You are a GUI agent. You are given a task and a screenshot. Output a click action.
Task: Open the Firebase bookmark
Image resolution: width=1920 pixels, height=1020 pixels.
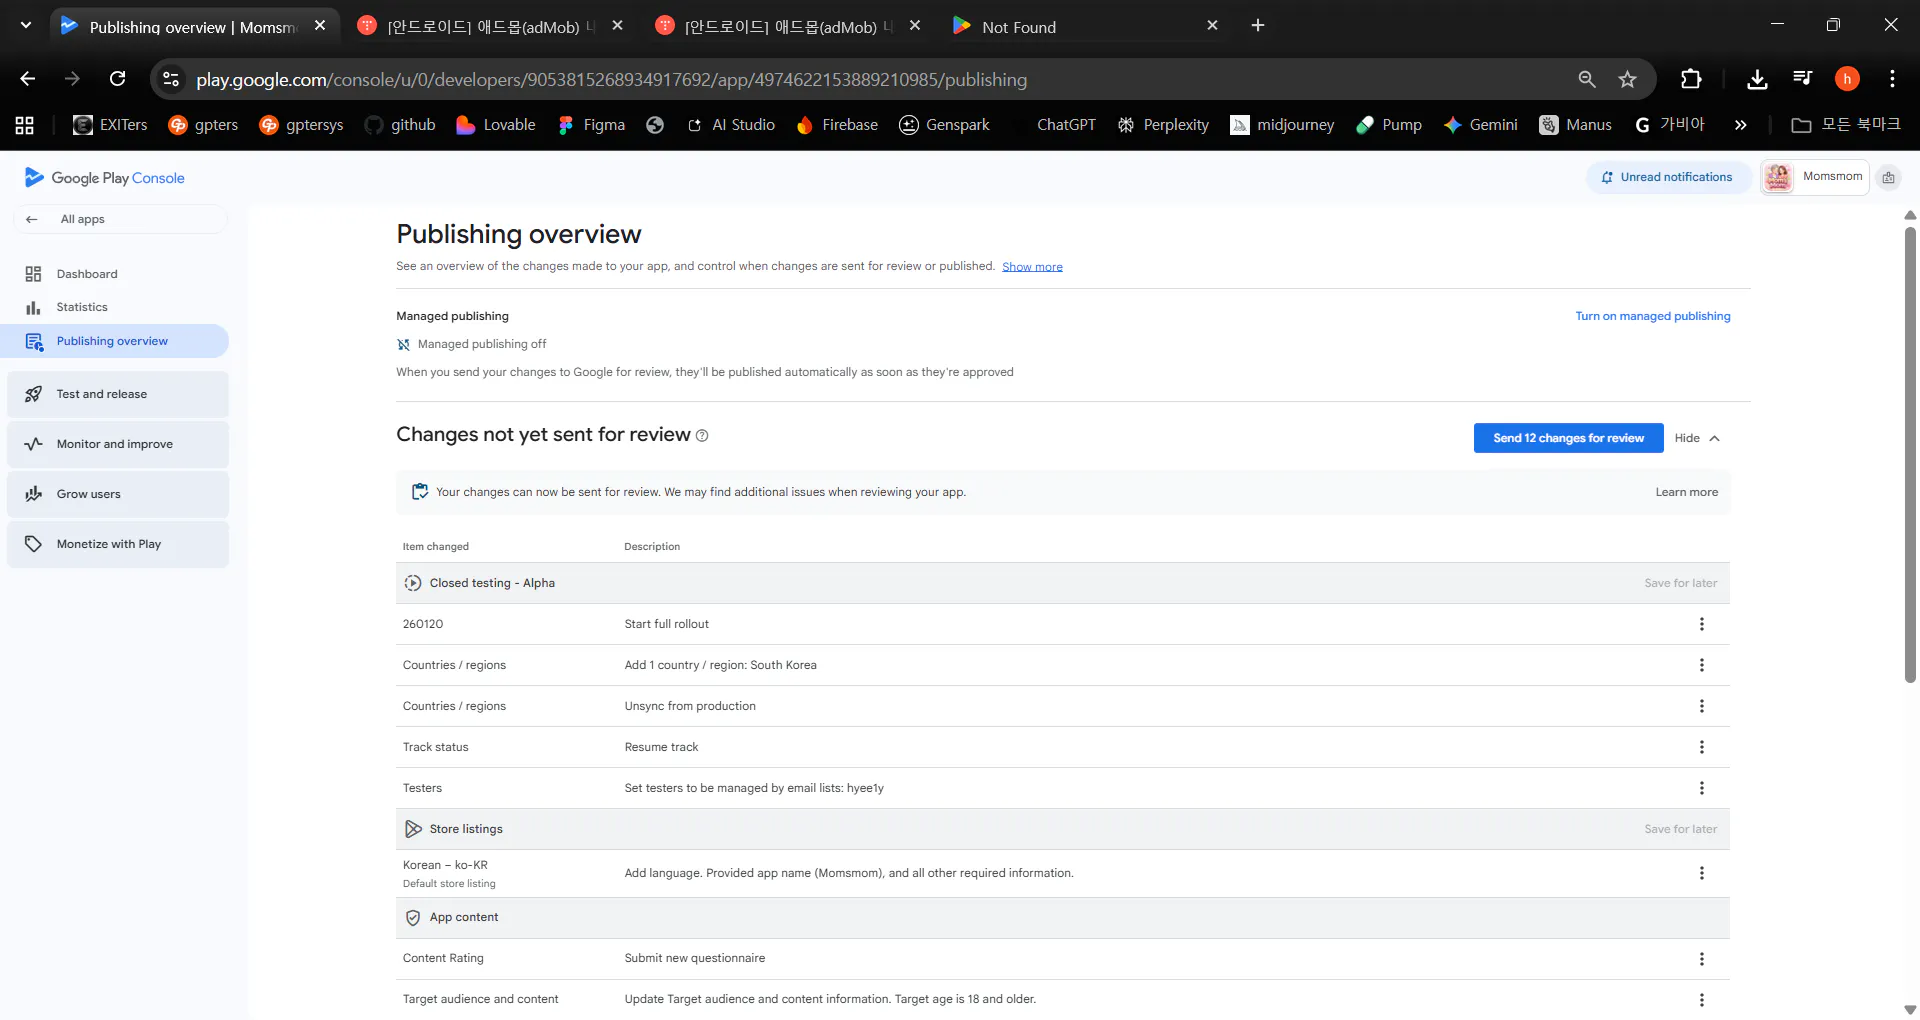point(837,125)
